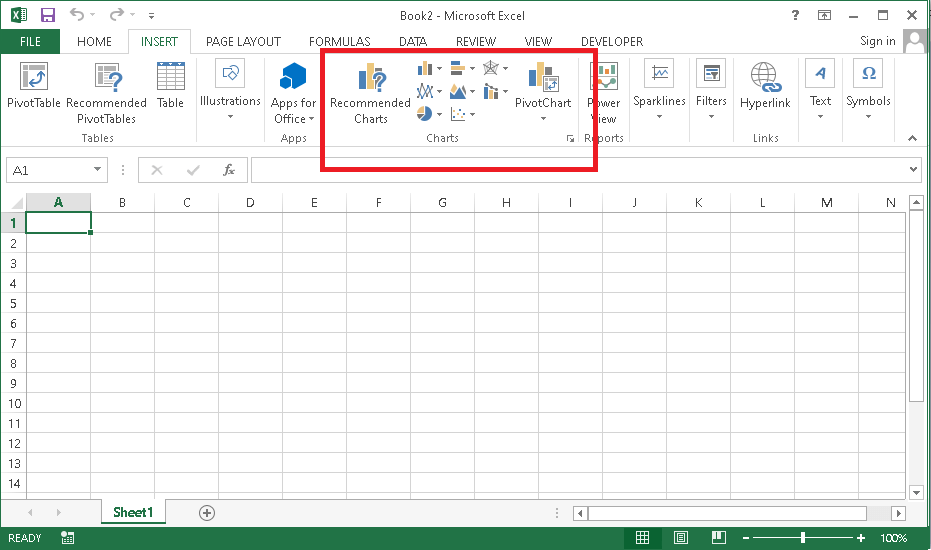Open the Name Box dropdown

[97, 170]
